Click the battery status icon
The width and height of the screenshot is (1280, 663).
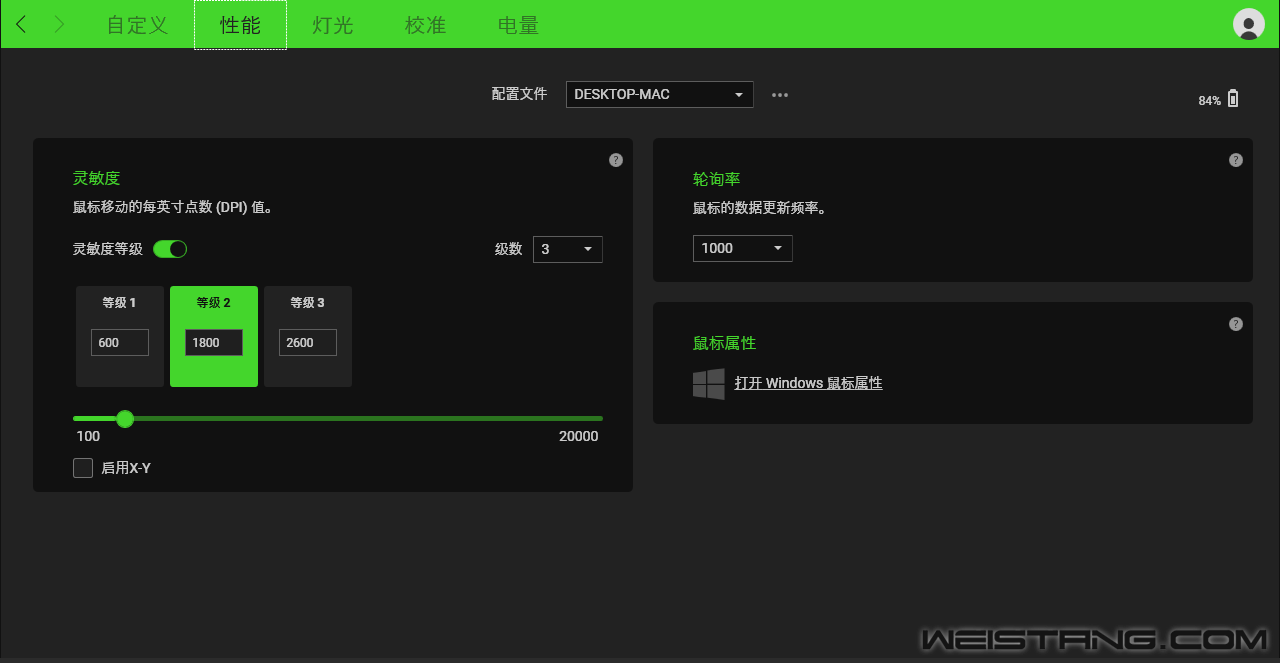tap(1233, 99)
